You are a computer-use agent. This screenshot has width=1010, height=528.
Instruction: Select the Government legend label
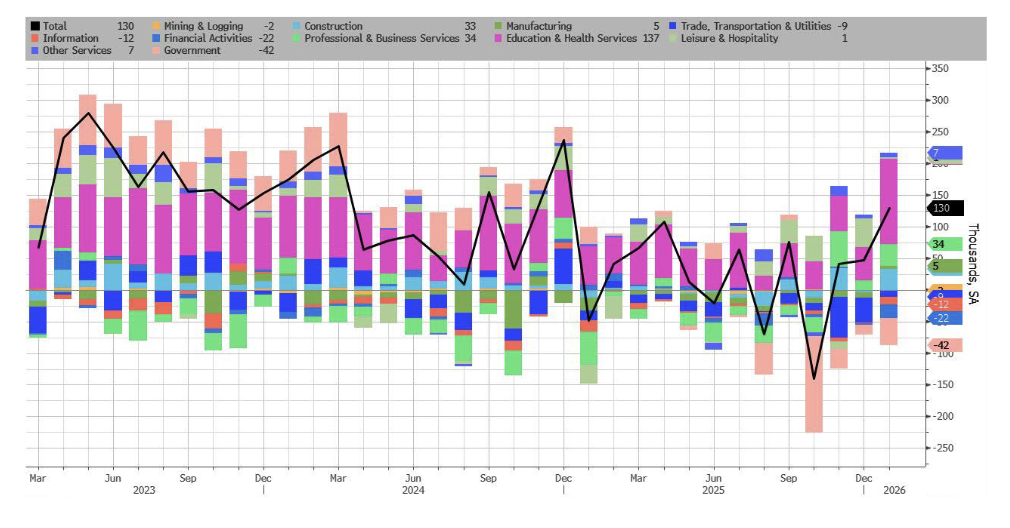pos(192,50)
